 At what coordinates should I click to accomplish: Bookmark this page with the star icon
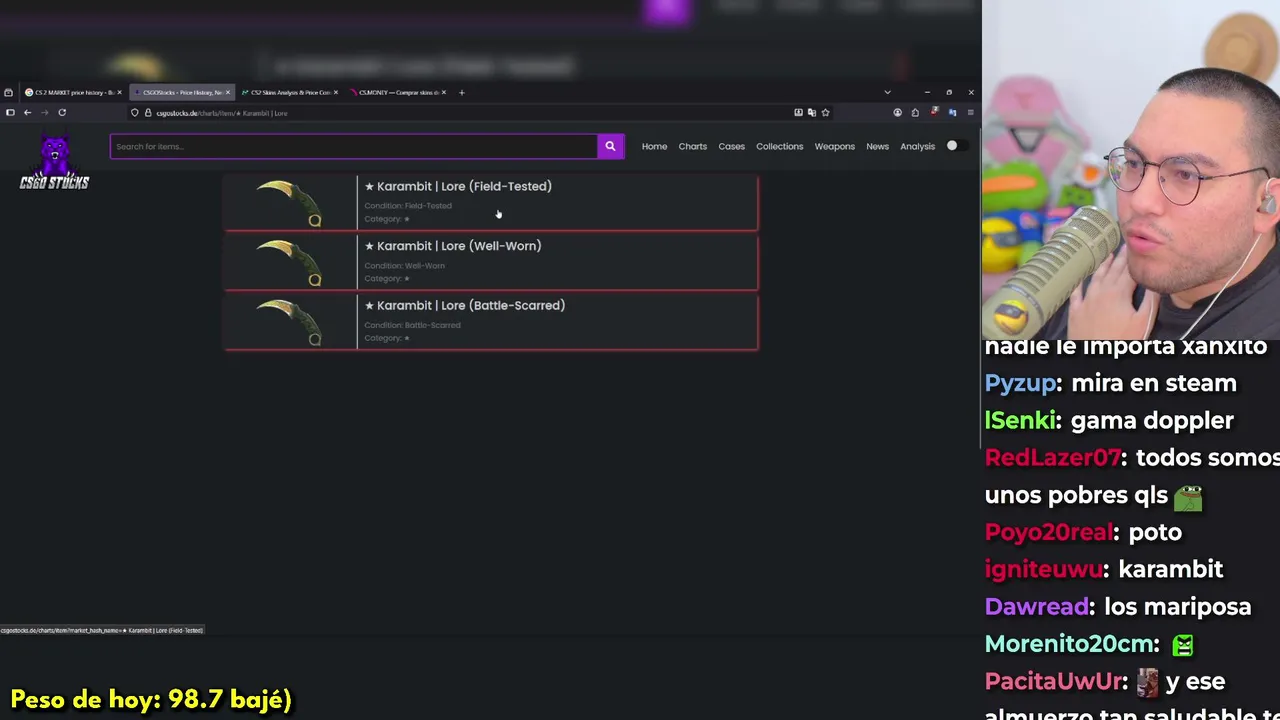[x=825, y=113]
